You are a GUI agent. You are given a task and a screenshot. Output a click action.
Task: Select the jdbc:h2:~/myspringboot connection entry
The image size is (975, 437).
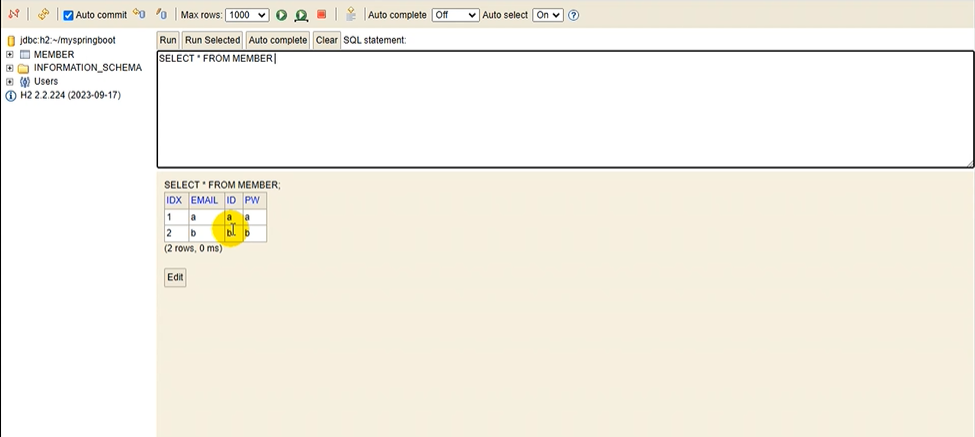[67, 40]
